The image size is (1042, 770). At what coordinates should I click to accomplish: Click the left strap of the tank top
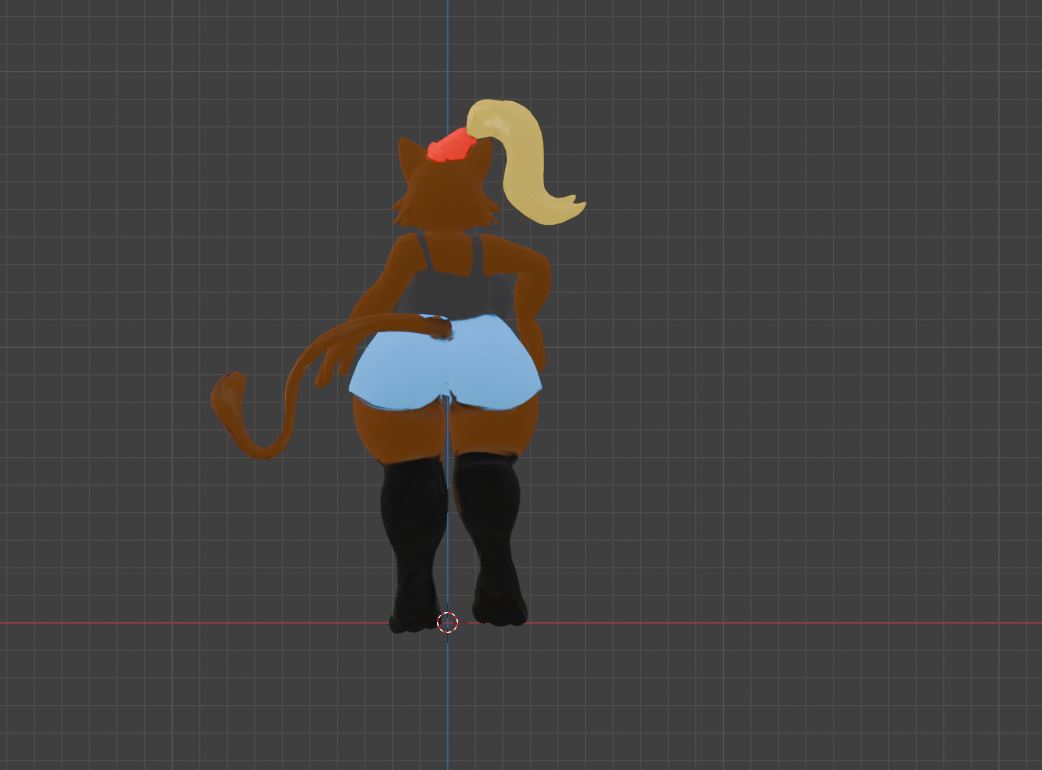click(x=423, y=254)
